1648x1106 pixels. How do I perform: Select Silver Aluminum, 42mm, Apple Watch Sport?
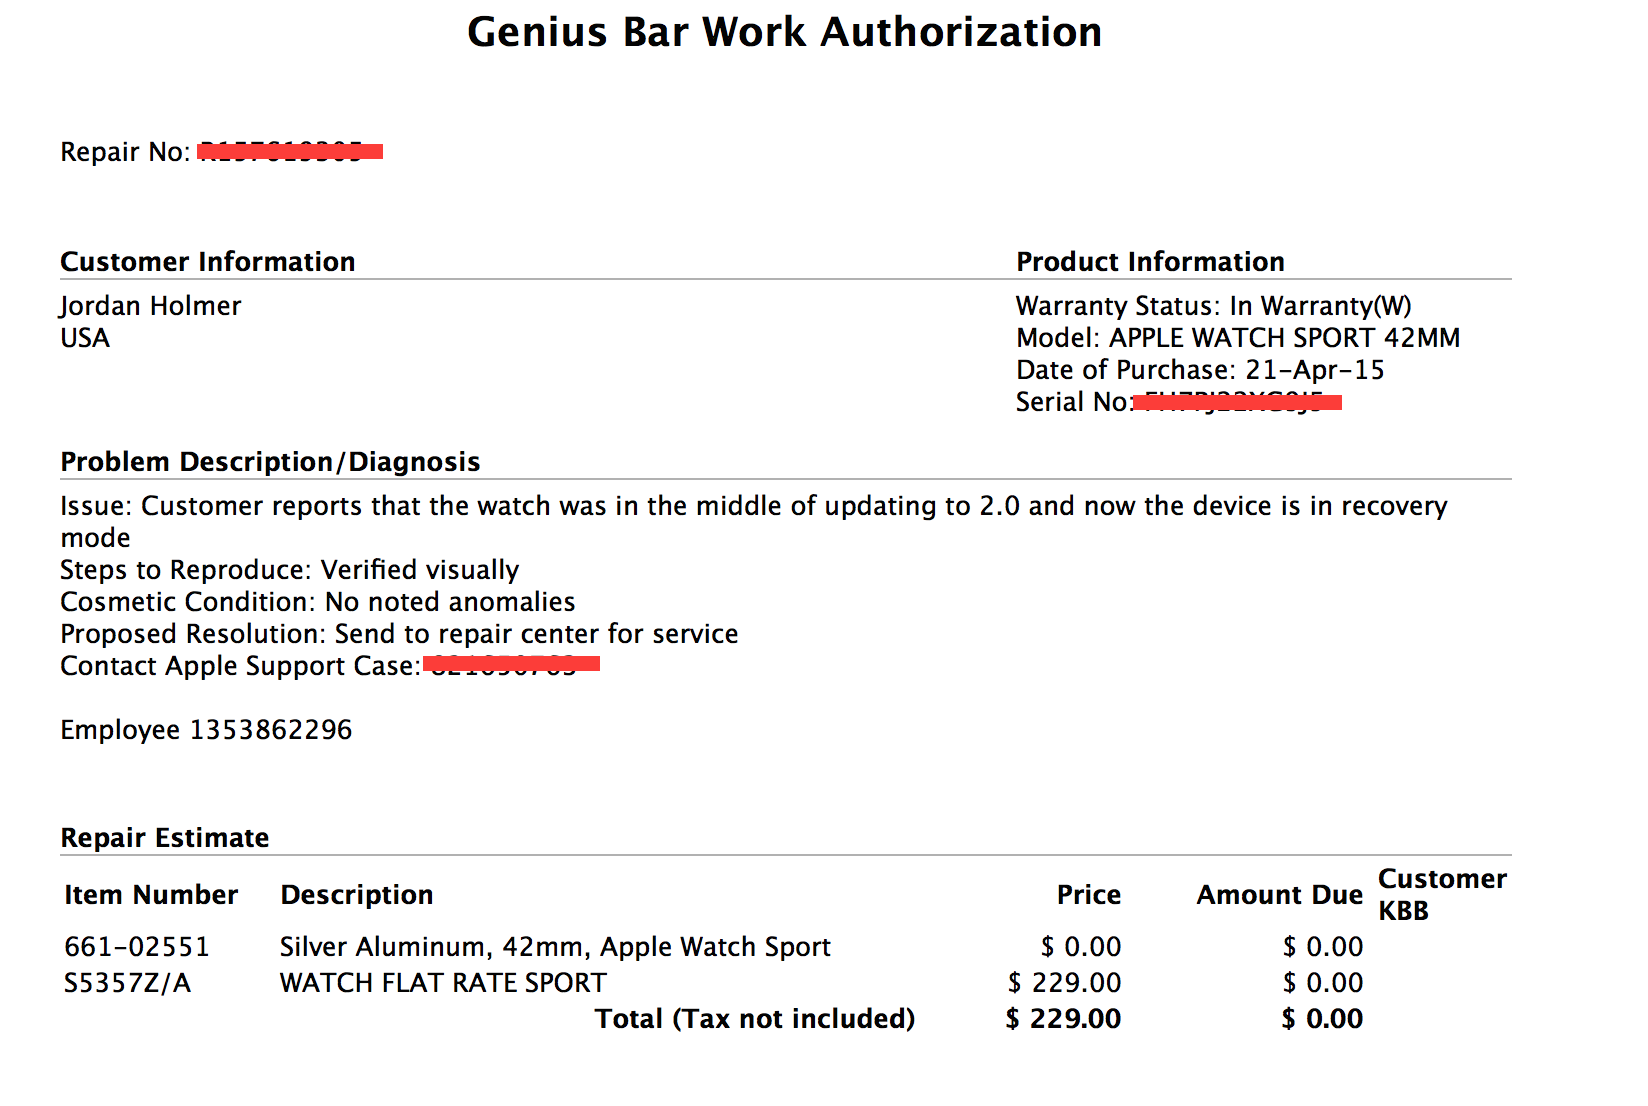[x=555, y=947]
